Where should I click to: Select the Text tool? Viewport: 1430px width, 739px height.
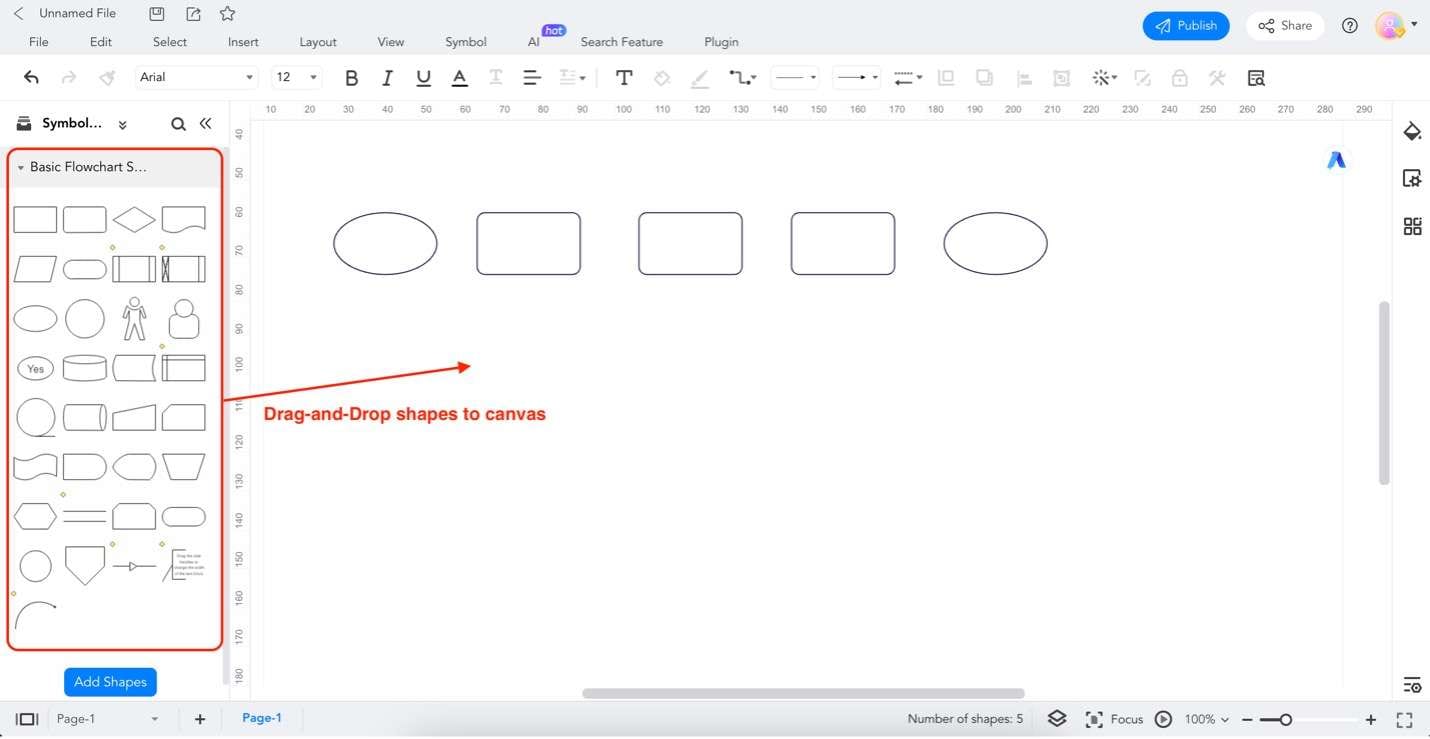click(624, 78)
